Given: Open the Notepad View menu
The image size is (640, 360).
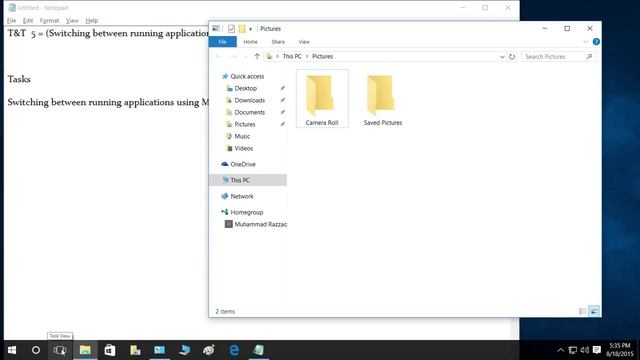Looking at the screenshot, I should click(72, 20).
